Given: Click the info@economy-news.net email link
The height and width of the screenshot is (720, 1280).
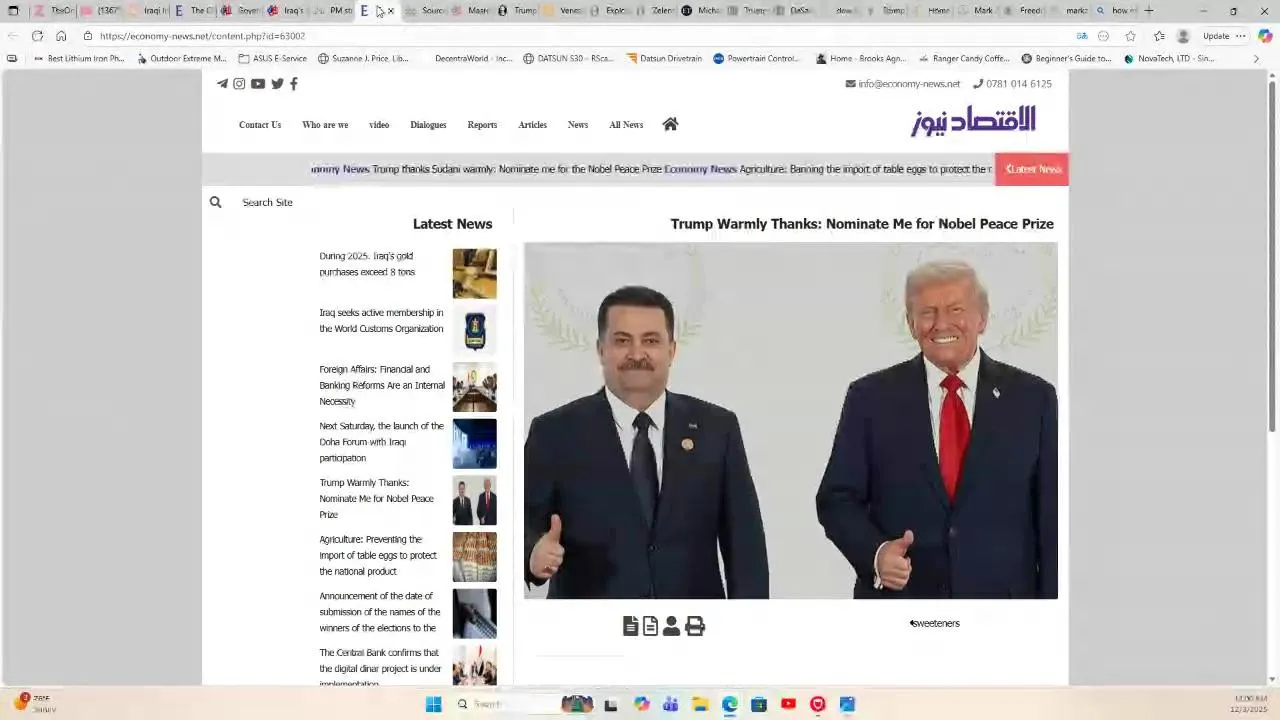Looking at the screenshot, I should coord(909,84).
